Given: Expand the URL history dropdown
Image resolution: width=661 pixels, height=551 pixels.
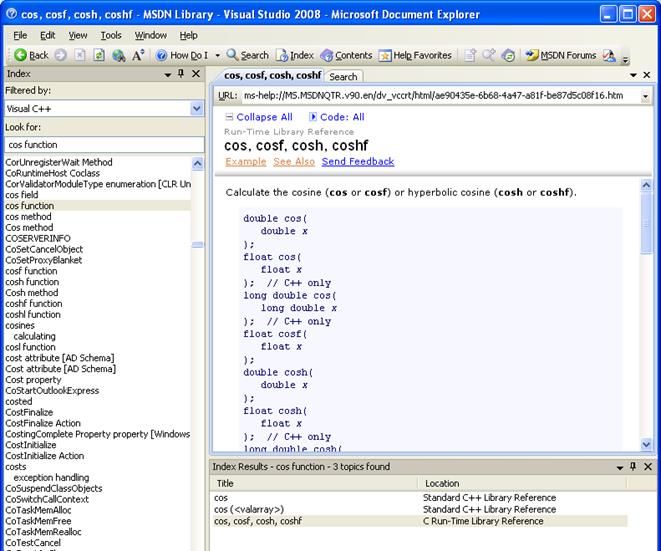Looking at the screenshot, I should point(645,97).
